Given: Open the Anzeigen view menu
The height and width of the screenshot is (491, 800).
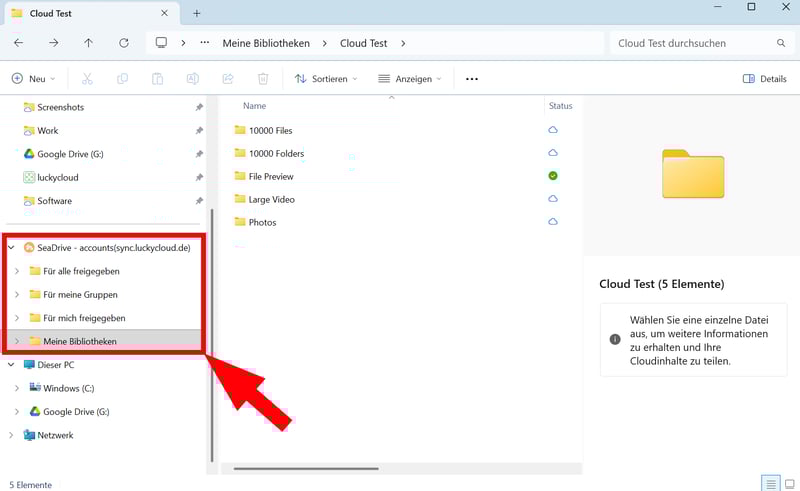Looking at the screenshot, I should tap(410, 79).
